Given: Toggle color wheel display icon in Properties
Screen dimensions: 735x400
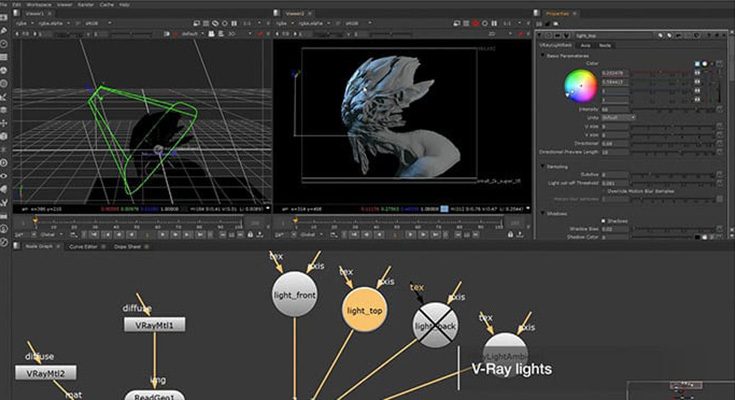Looking at the screenshot, I should [704, 63].
